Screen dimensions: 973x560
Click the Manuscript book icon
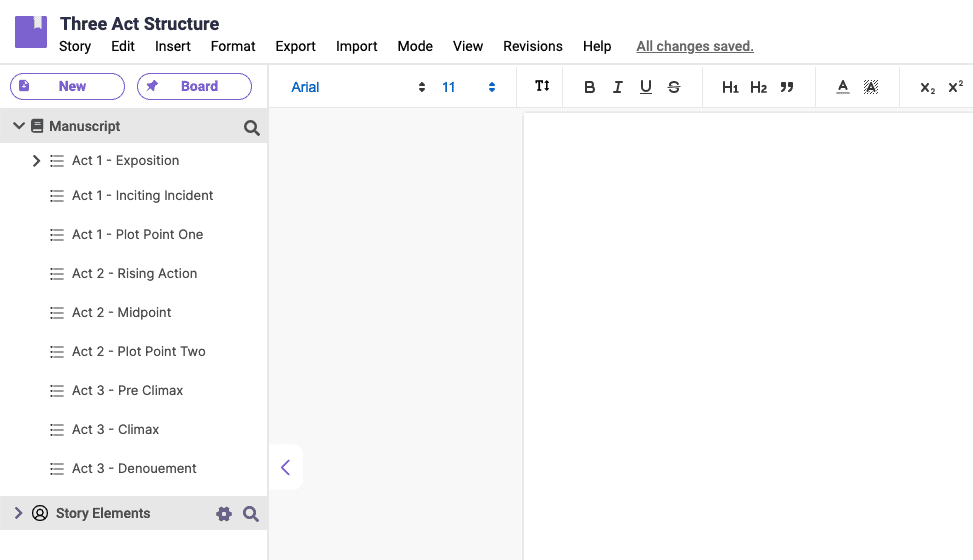[37, 127]
